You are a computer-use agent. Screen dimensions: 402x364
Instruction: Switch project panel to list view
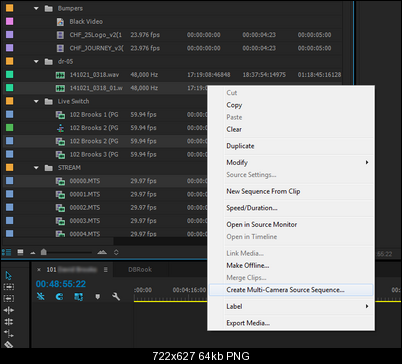[x=7, y=252]
